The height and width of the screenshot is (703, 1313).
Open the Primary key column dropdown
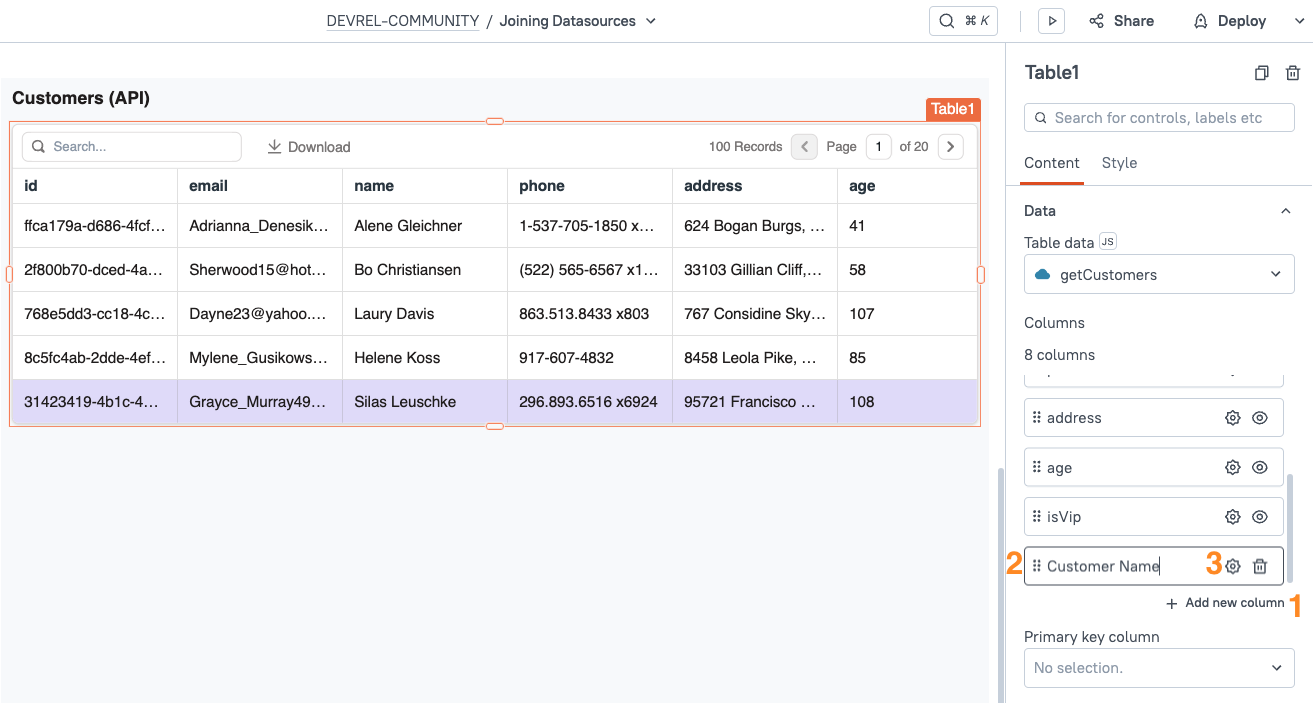[x=1158, y=667]
